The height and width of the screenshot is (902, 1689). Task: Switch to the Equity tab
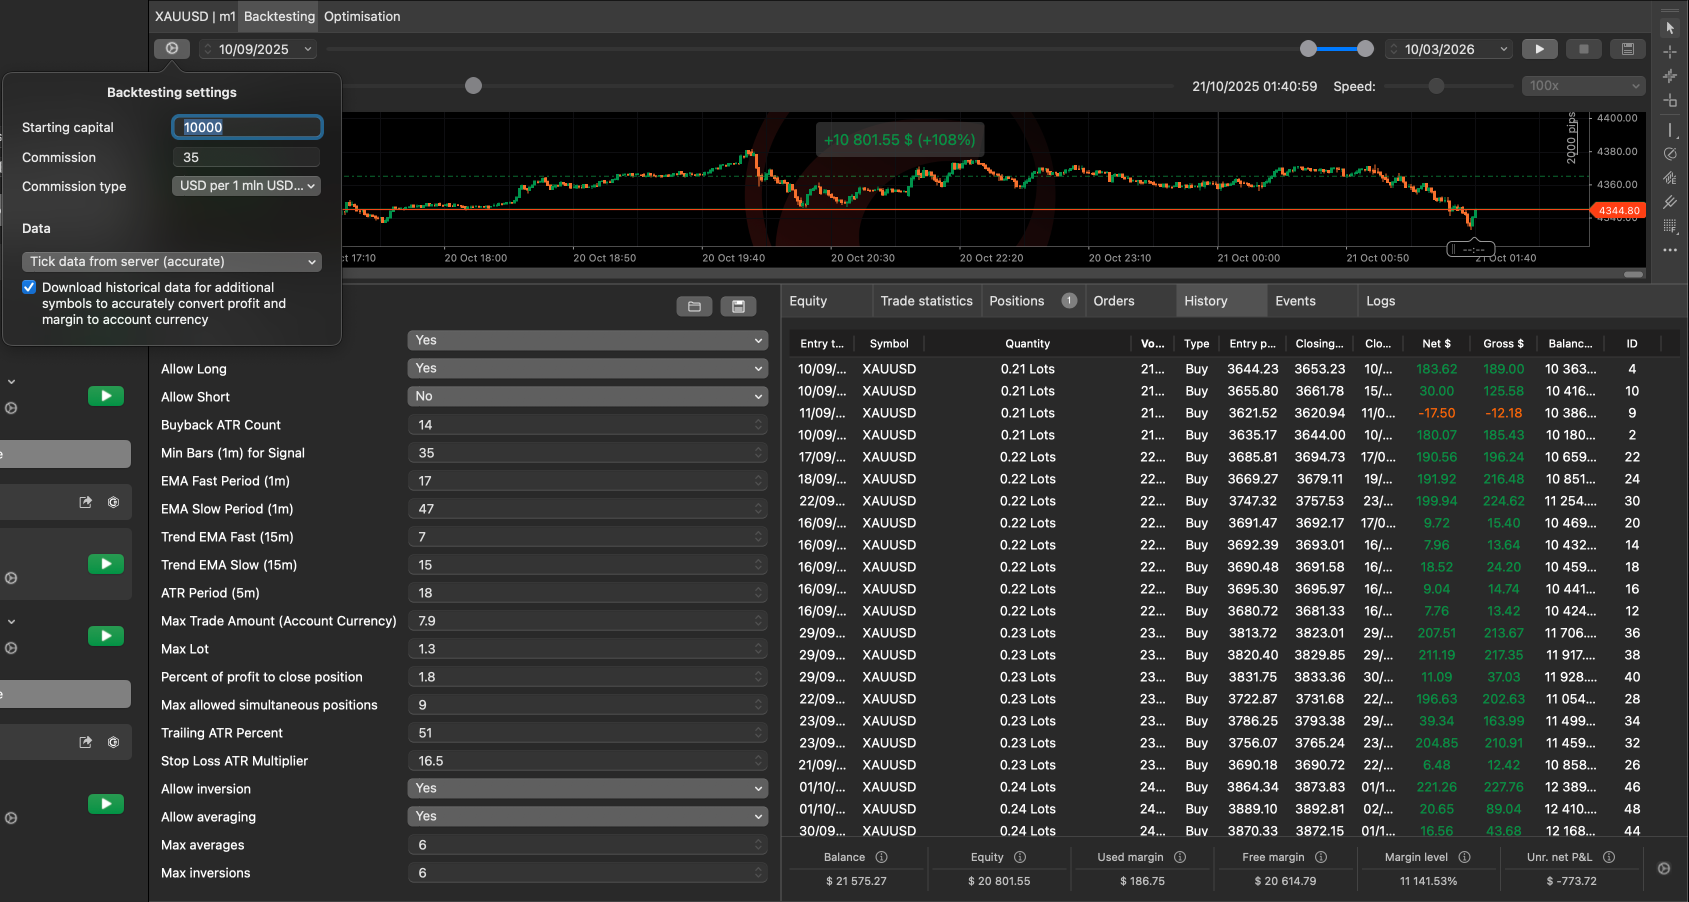pos(808,301)
